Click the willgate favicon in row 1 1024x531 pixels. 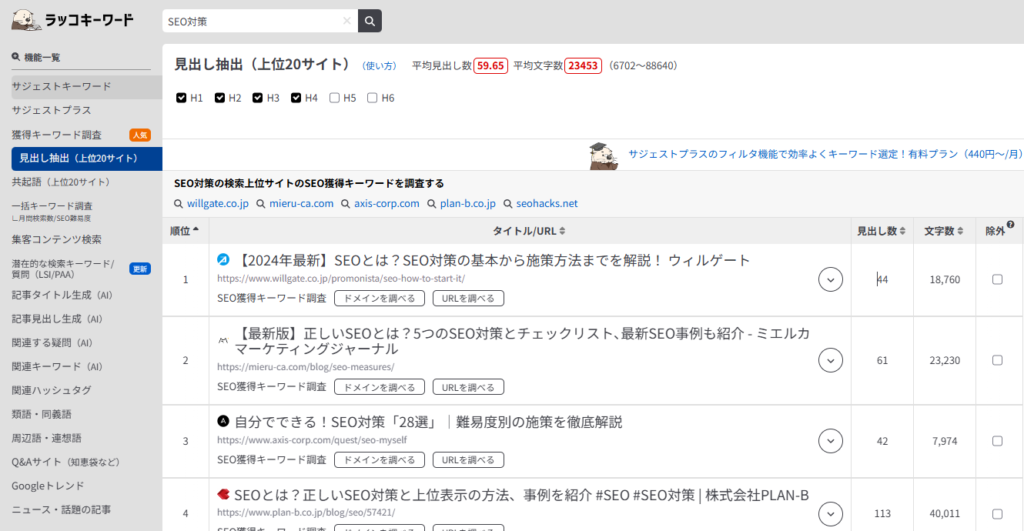point(223,260)
